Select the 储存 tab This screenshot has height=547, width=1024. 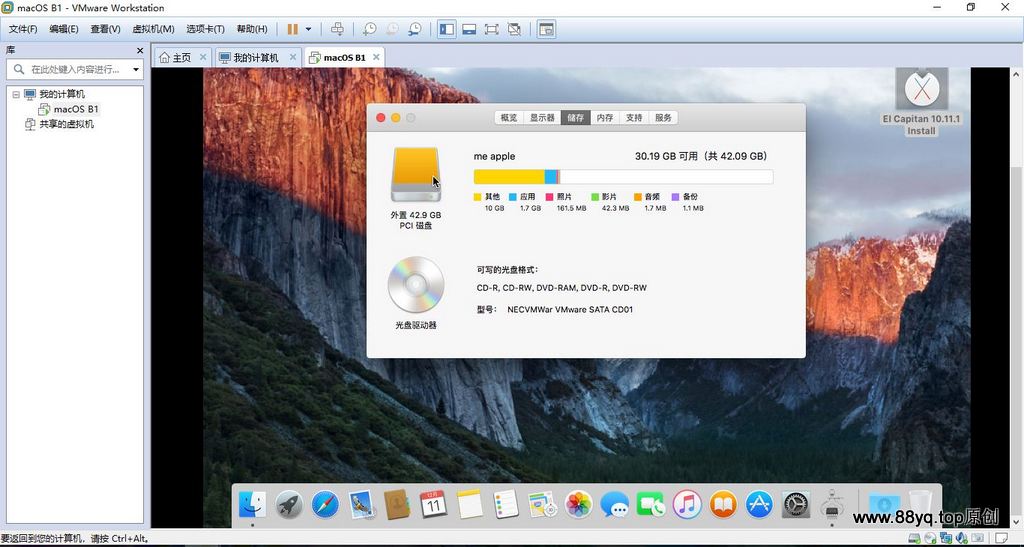point(575,117)
